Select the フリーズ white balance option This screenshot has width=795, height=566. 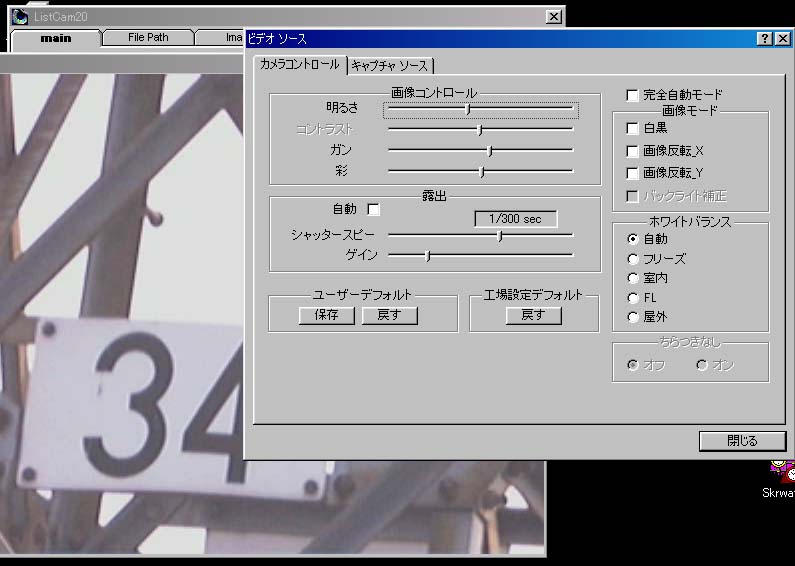point(632,258)
